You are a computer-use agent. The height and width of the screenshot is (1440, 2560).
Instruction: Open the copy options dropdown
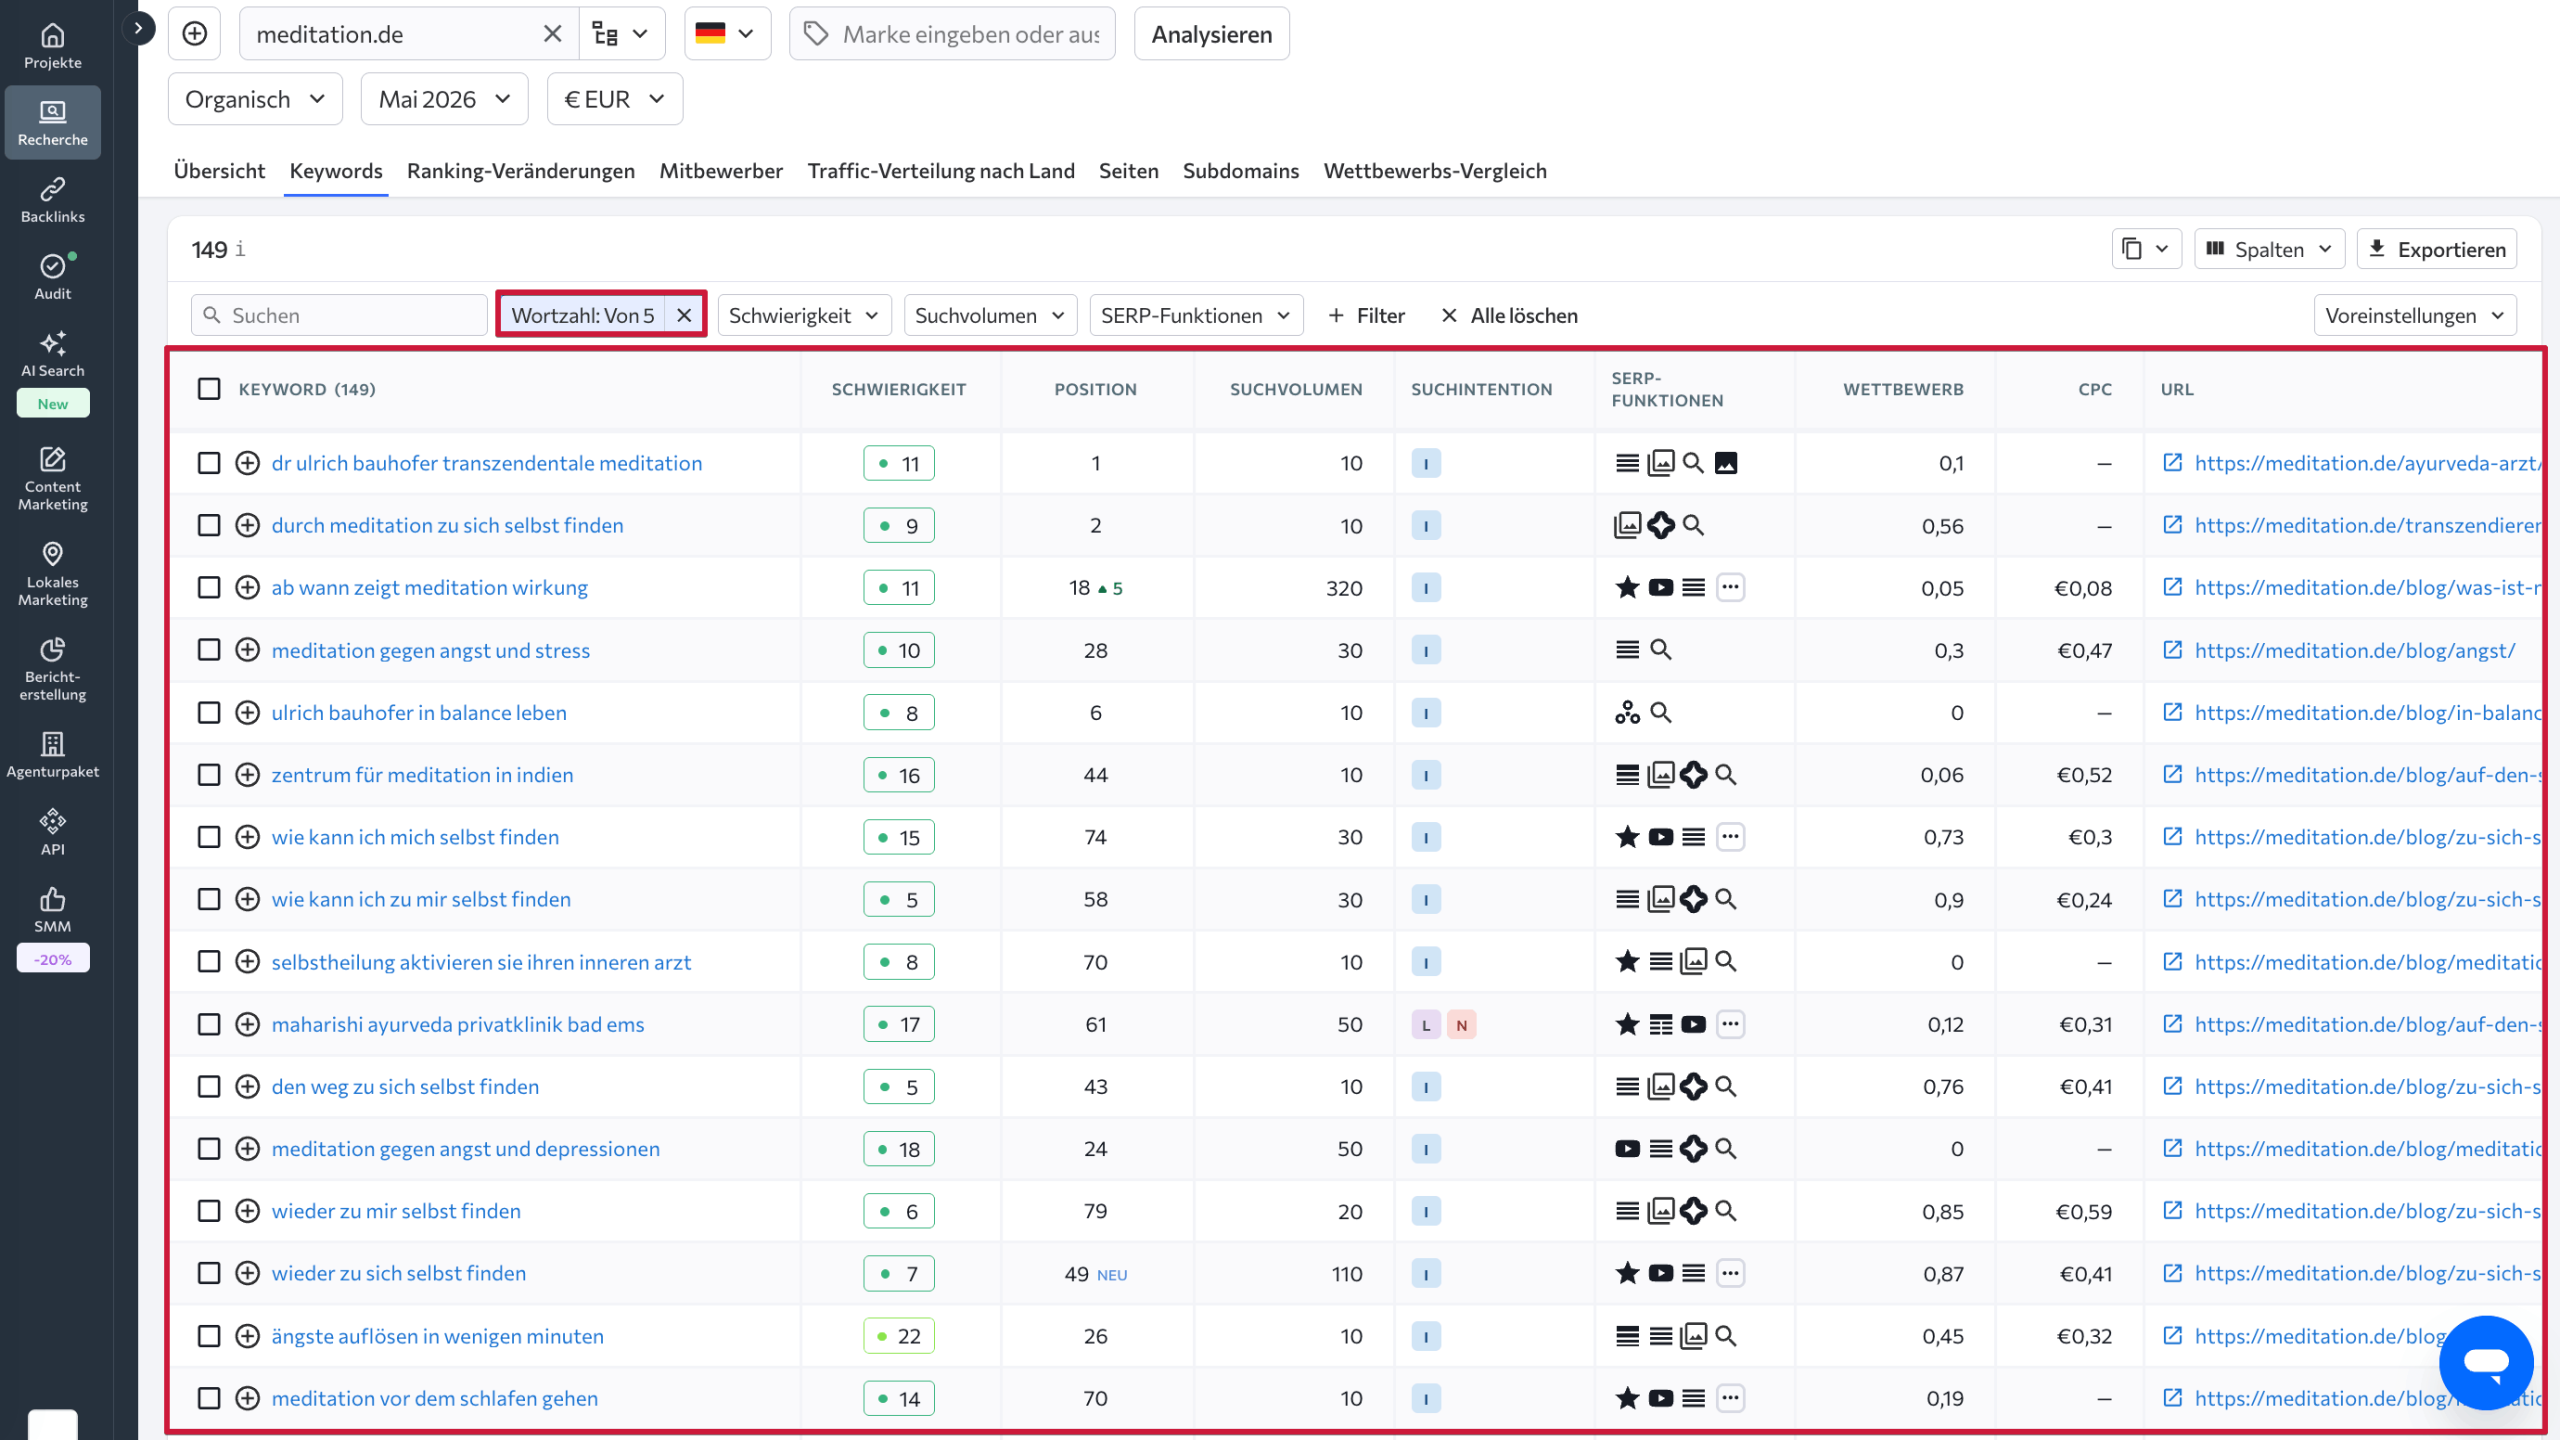pos(2146,249)
